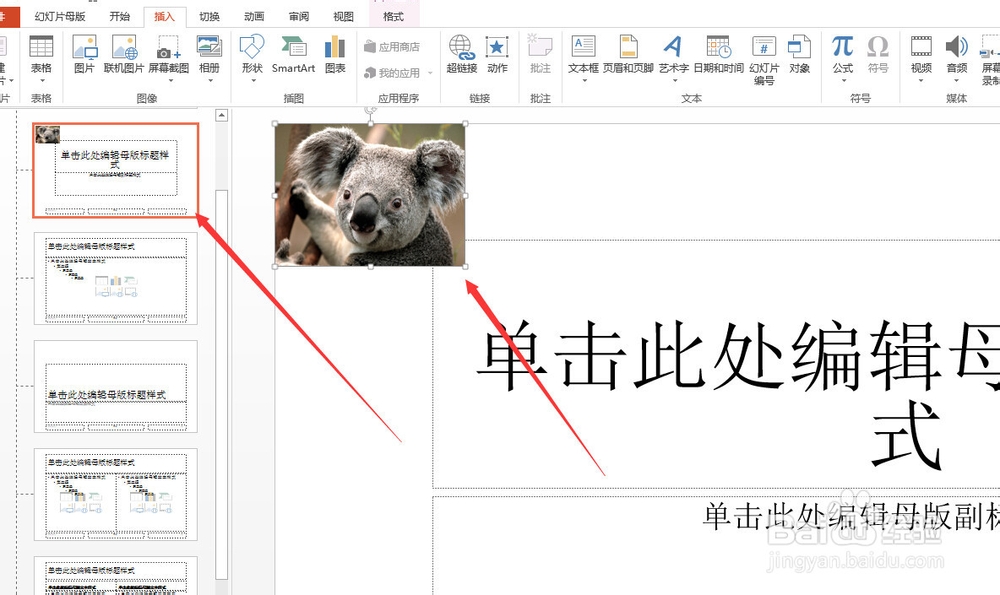Select the second layout thumbnail with chart icons

coord(116,279)
